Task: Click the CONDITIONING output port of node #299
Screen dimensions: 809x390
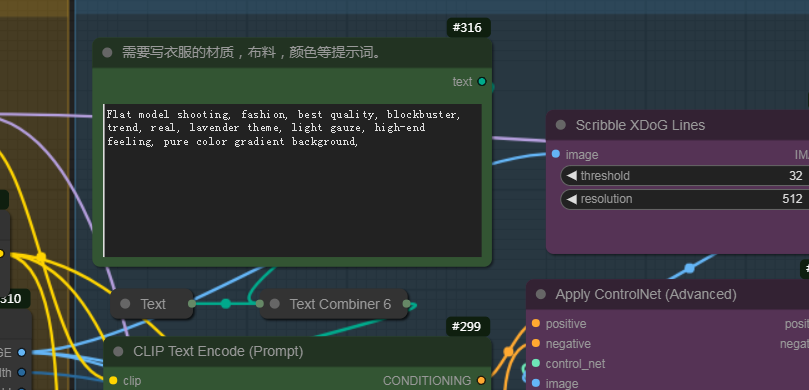Action: point(481,381)
